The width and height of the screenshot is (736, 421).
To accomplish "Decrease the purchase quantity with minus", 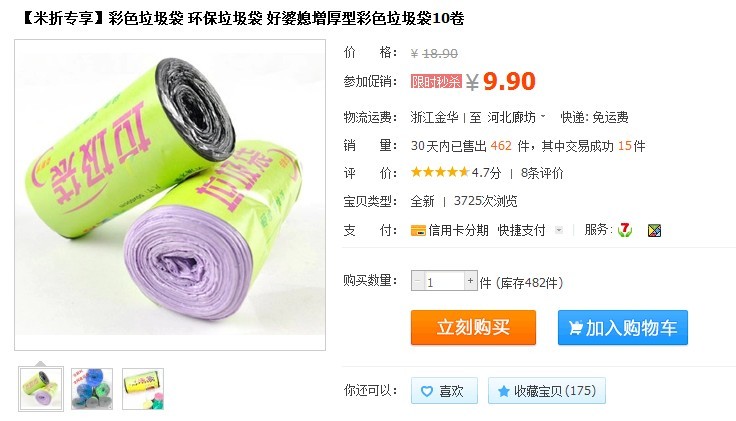I will 417,281.
